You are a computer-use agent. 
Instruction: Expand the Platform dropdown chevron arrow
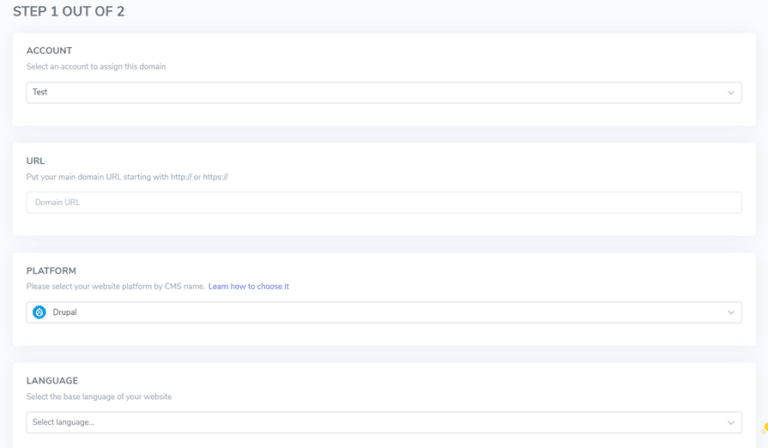(731, 313)
